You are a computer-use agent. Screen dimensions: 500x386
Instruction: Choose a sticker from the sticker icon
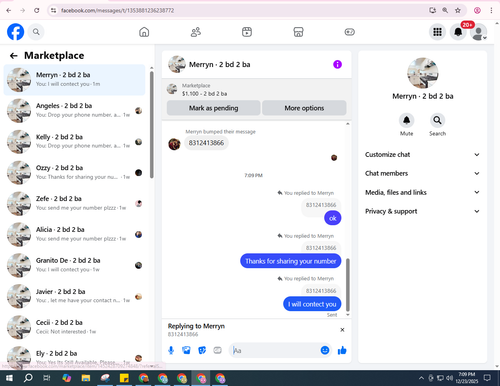[x=202, y=350]
